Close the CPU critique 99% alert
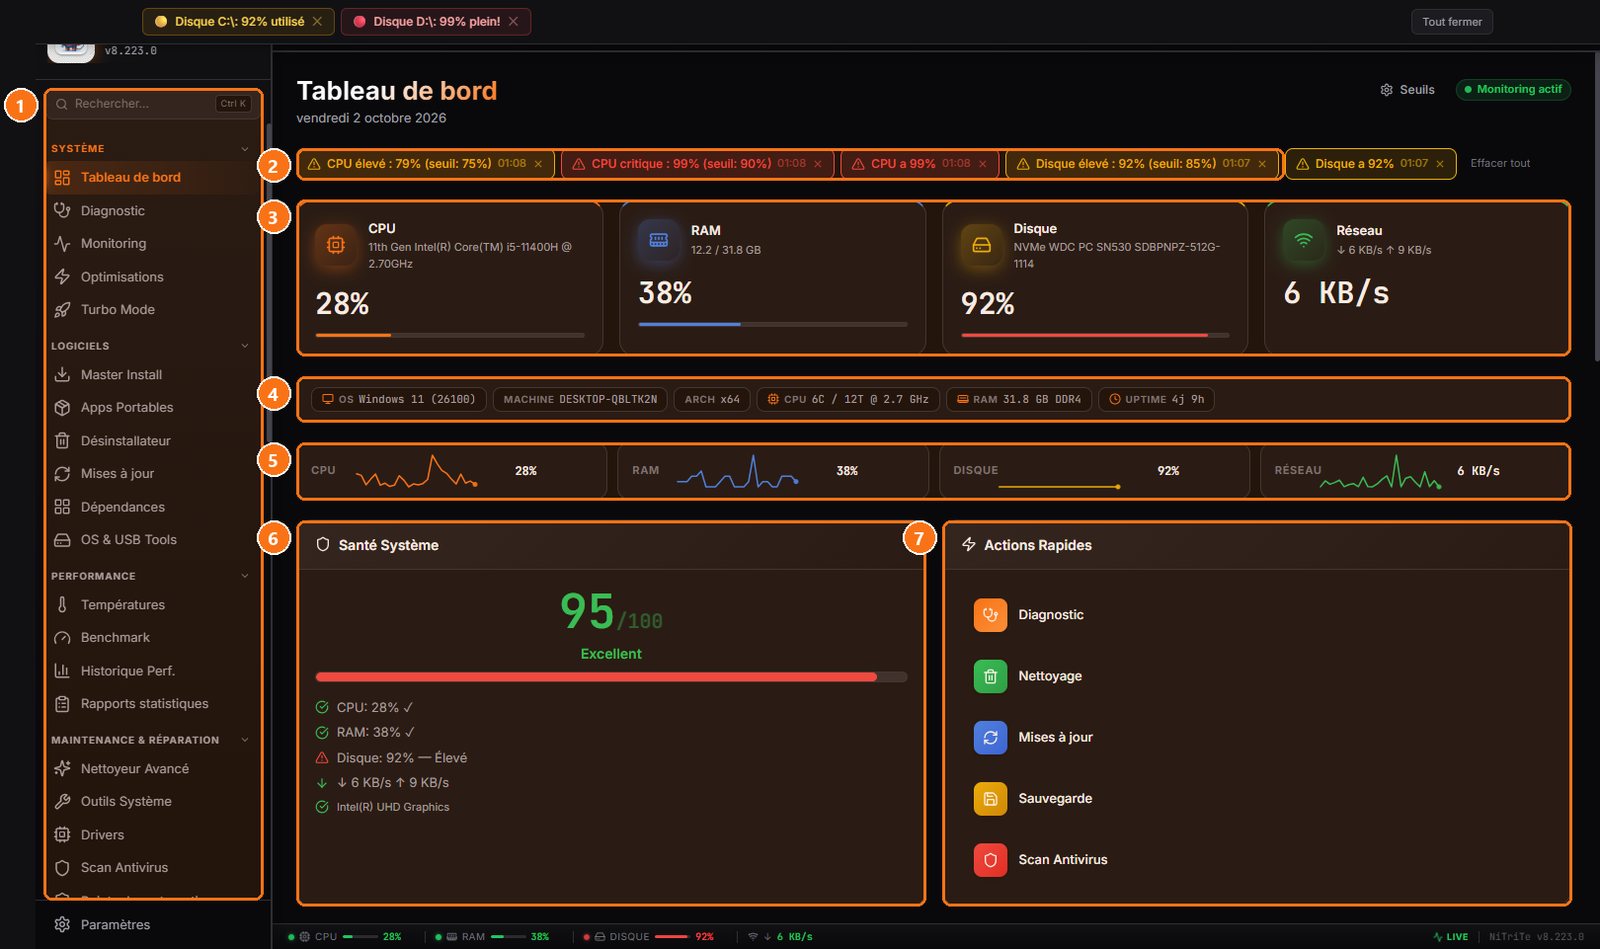The height and width of the screenshot is (949, 1600). [817, 164]
